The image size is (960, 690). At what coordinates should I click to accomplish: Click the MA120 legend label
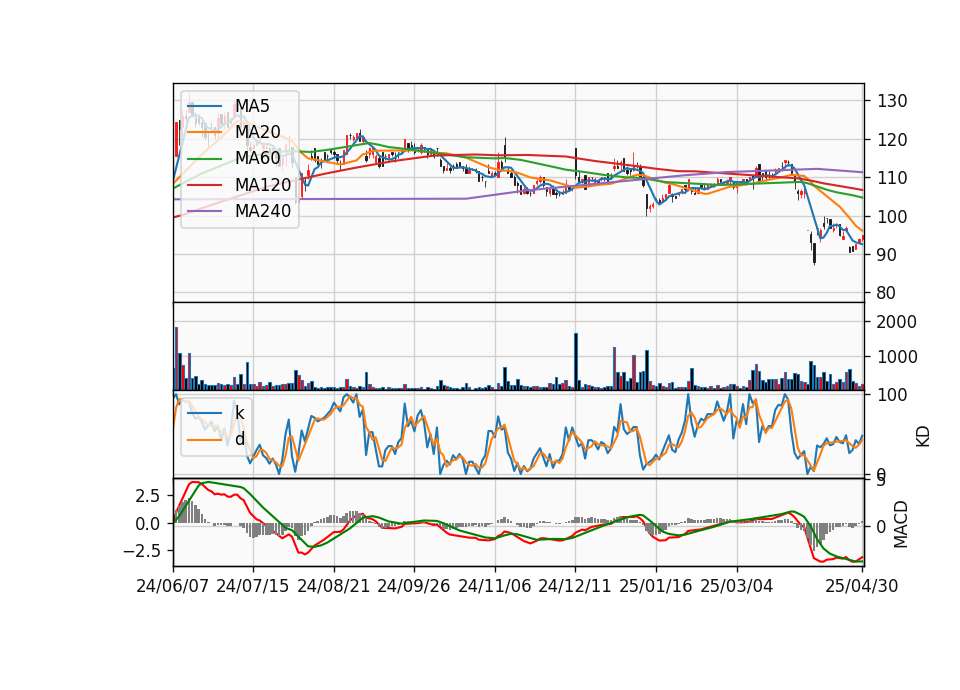[x=263, y=184]
